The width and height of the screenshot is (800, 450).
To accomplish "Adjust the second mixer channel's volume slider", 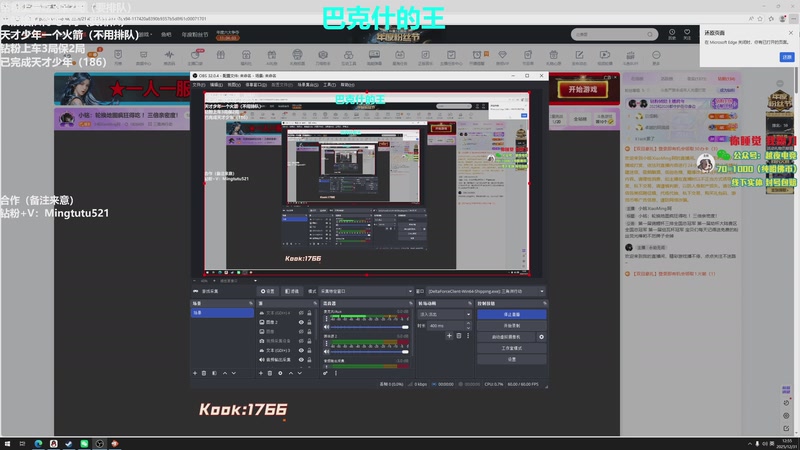I will (370, 352).
